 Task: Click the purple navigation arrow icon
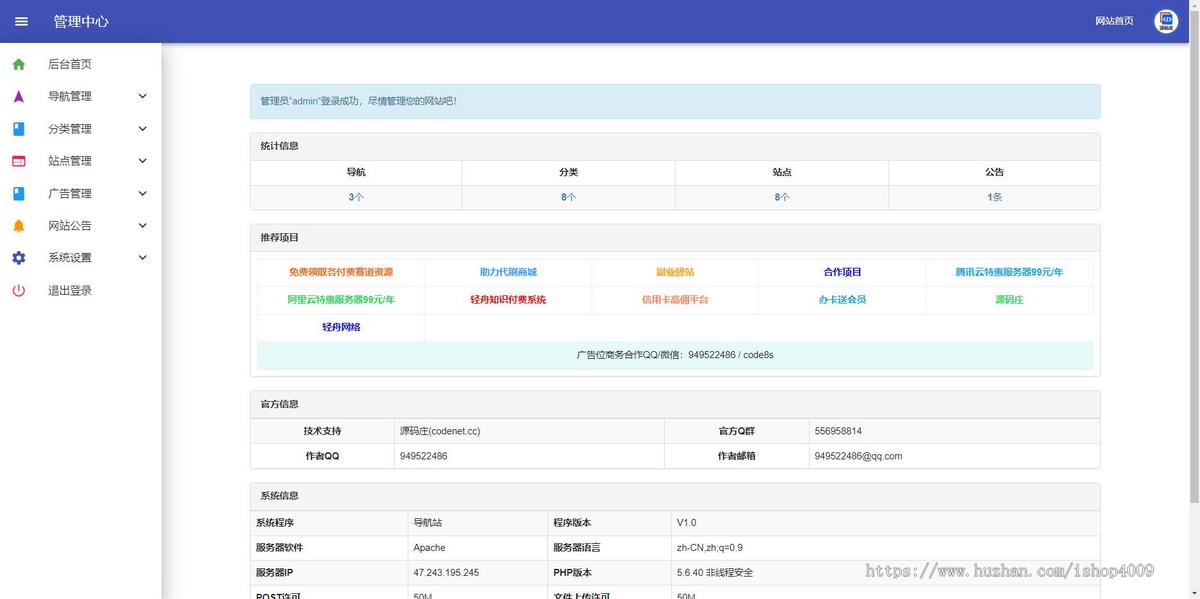click(19, 96)
